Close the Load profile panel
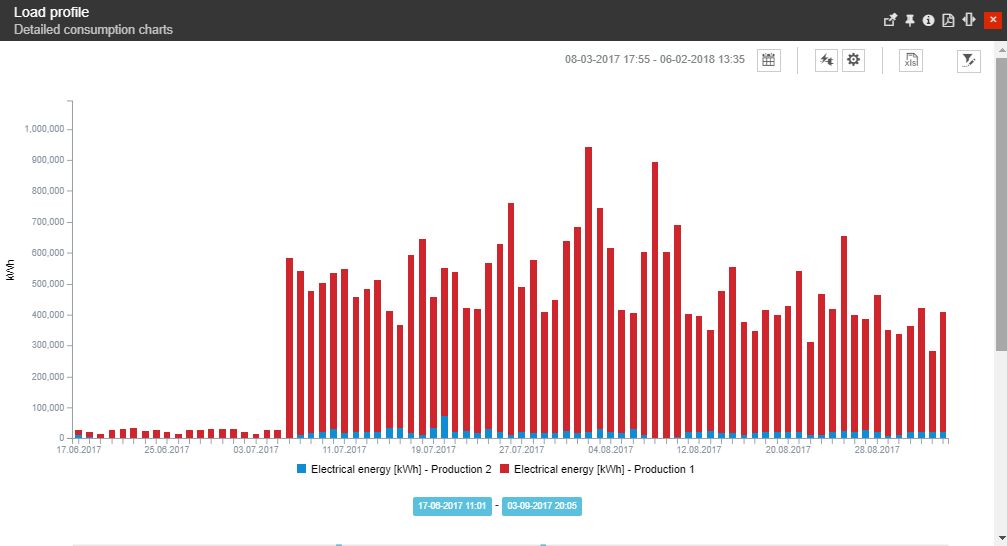 tap(992, 20)
